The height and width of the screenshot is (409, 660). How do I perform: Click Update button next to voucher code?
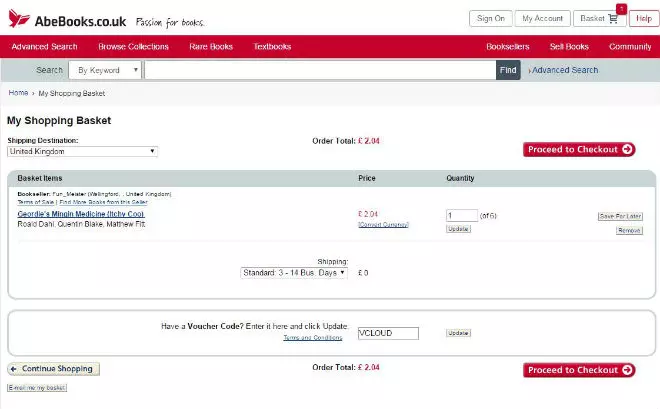[458, 333]
